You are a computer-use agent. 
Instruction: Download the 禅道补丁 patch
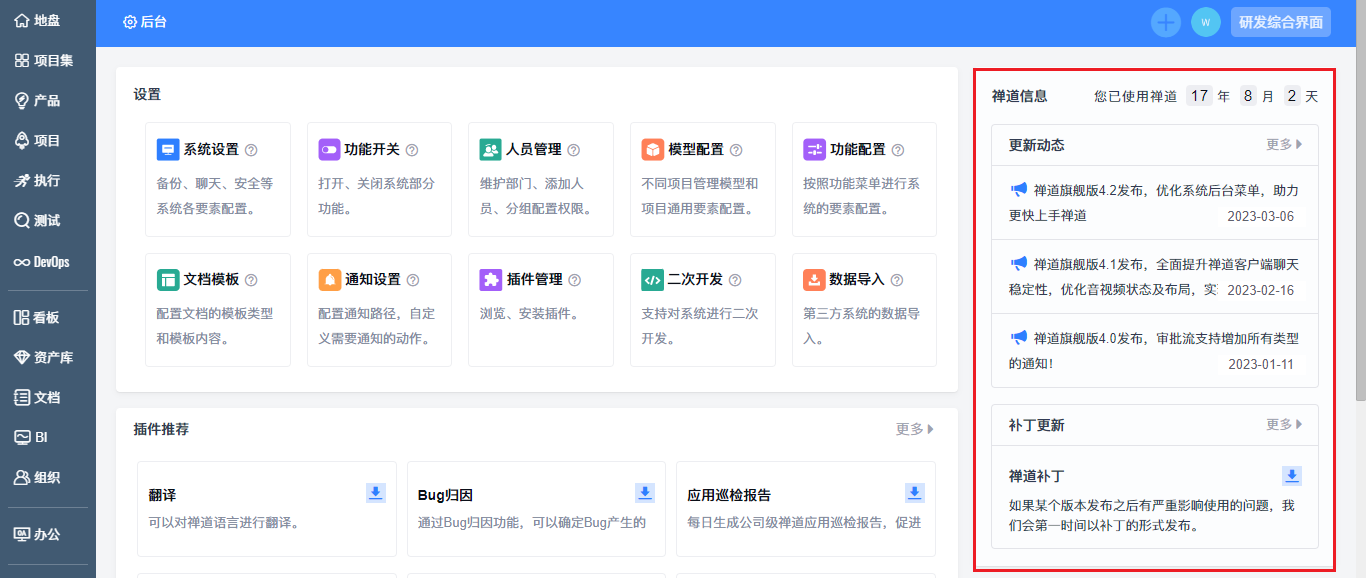(1292, 476)
